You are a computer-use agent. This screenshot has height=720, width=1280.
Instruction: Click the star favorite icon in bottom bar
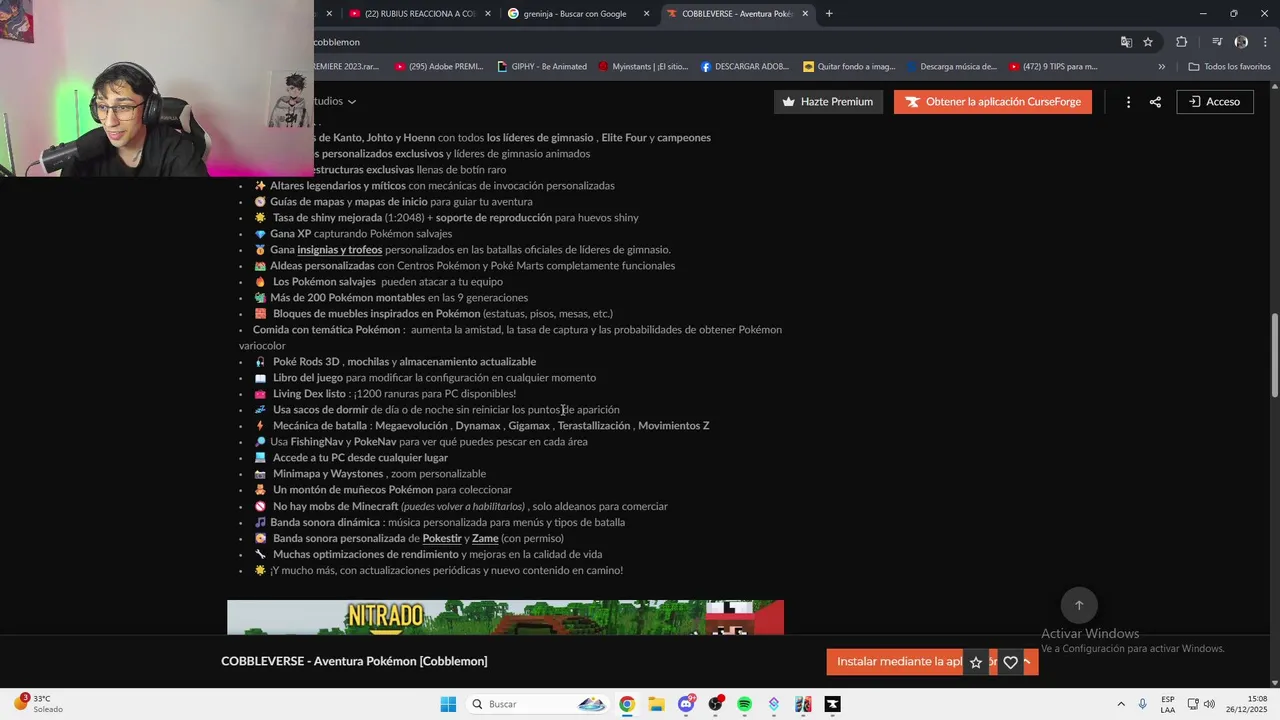pos(976,662)
